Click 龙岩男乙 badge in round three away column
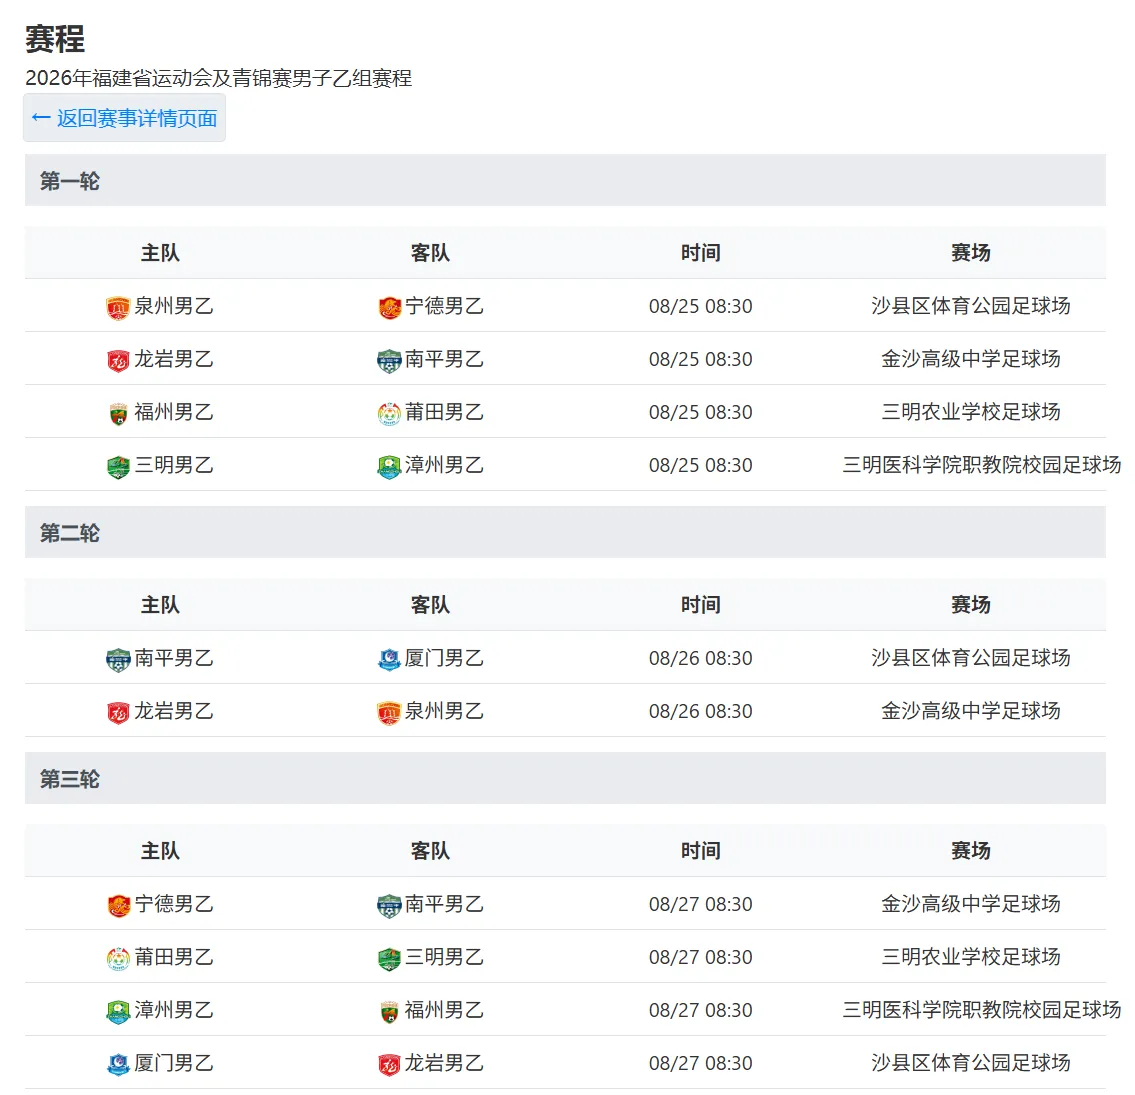 389,1065
